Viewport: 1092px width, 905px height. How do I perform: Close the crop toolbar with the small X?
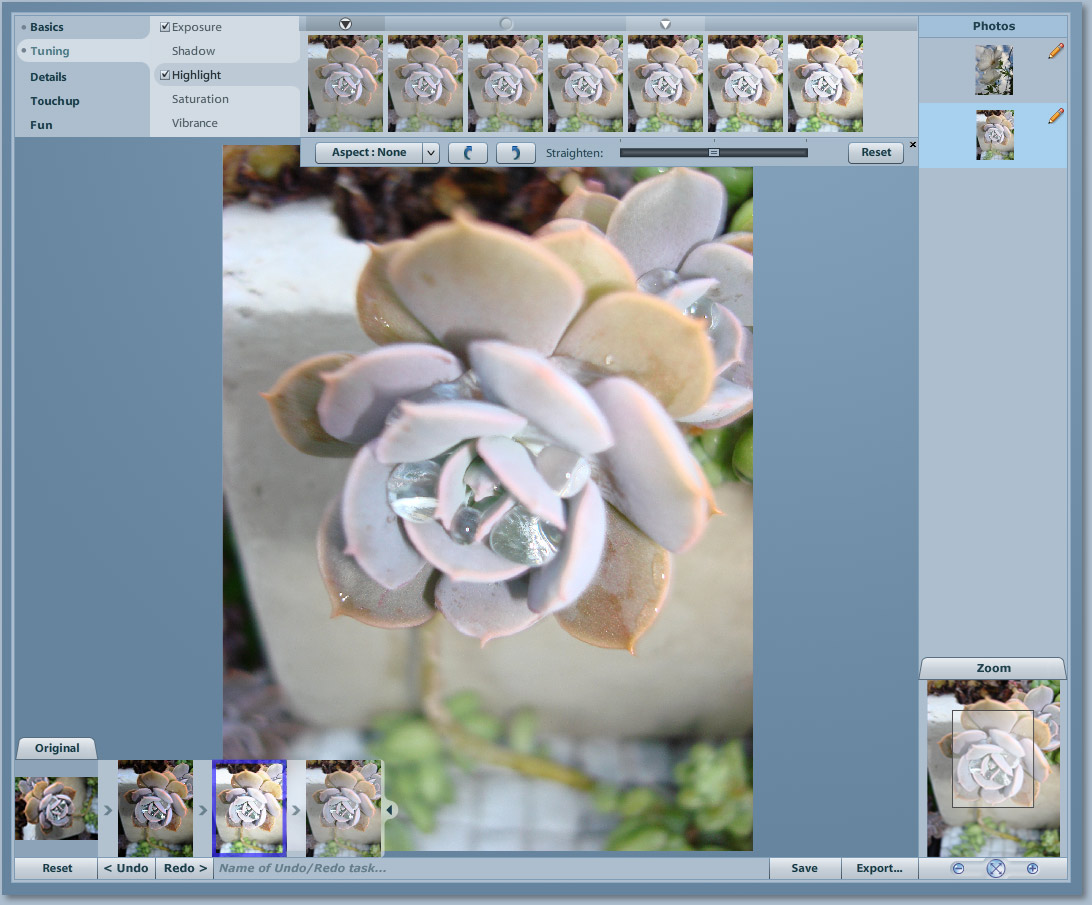click(912, 145)
